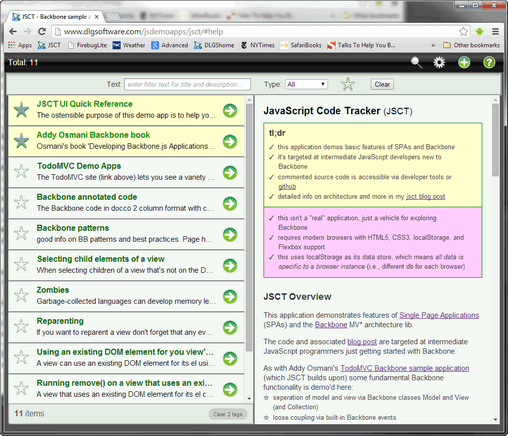508x436 pixels.
Task: Open help via green question mark icon
Action: pos(489,62)
